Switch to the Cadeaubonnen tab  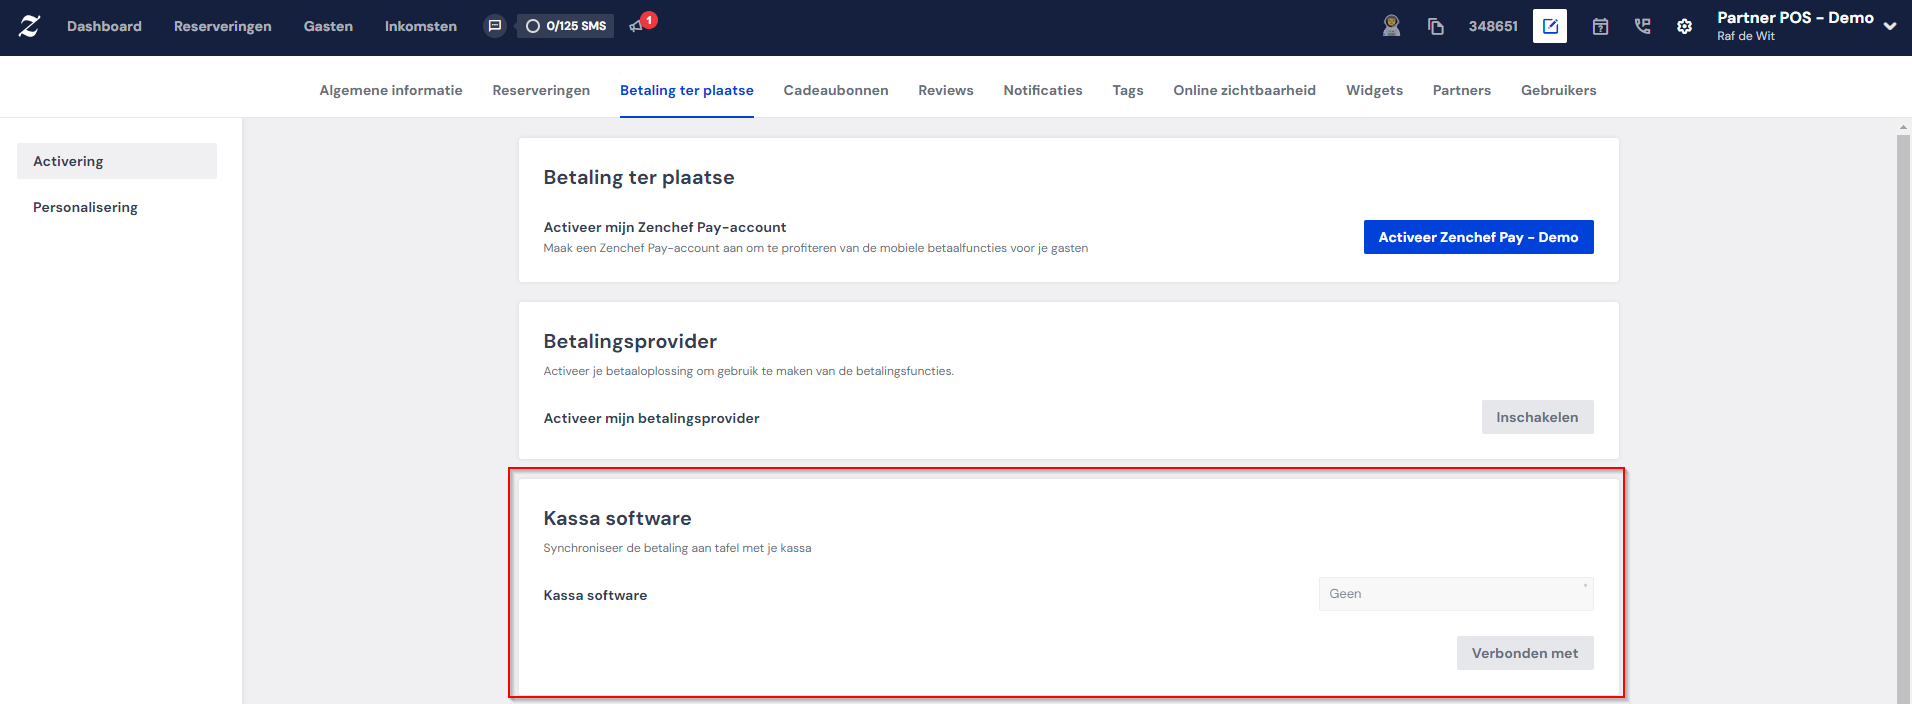tap(836, 90)
